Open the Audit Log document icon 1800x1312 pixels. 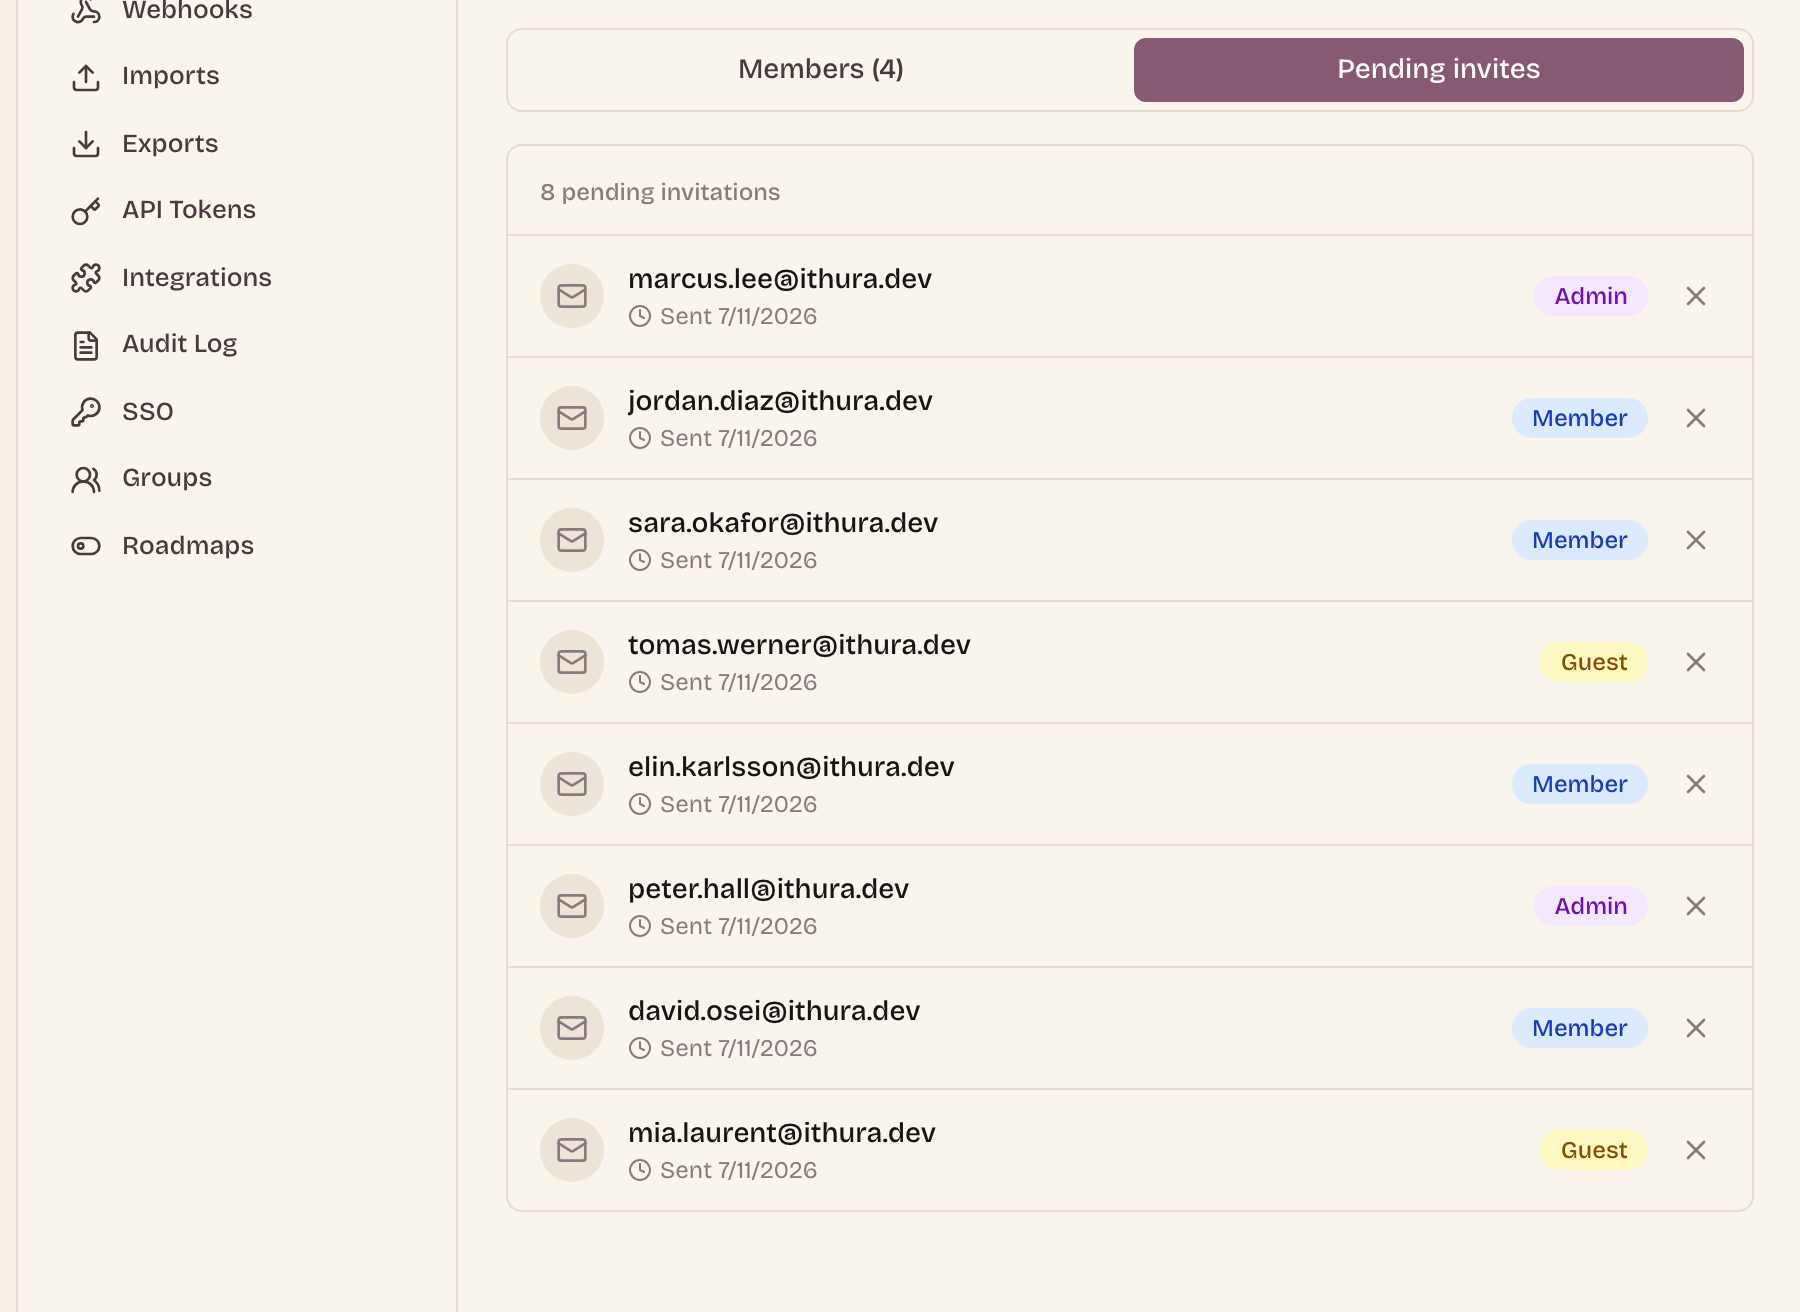86,345
